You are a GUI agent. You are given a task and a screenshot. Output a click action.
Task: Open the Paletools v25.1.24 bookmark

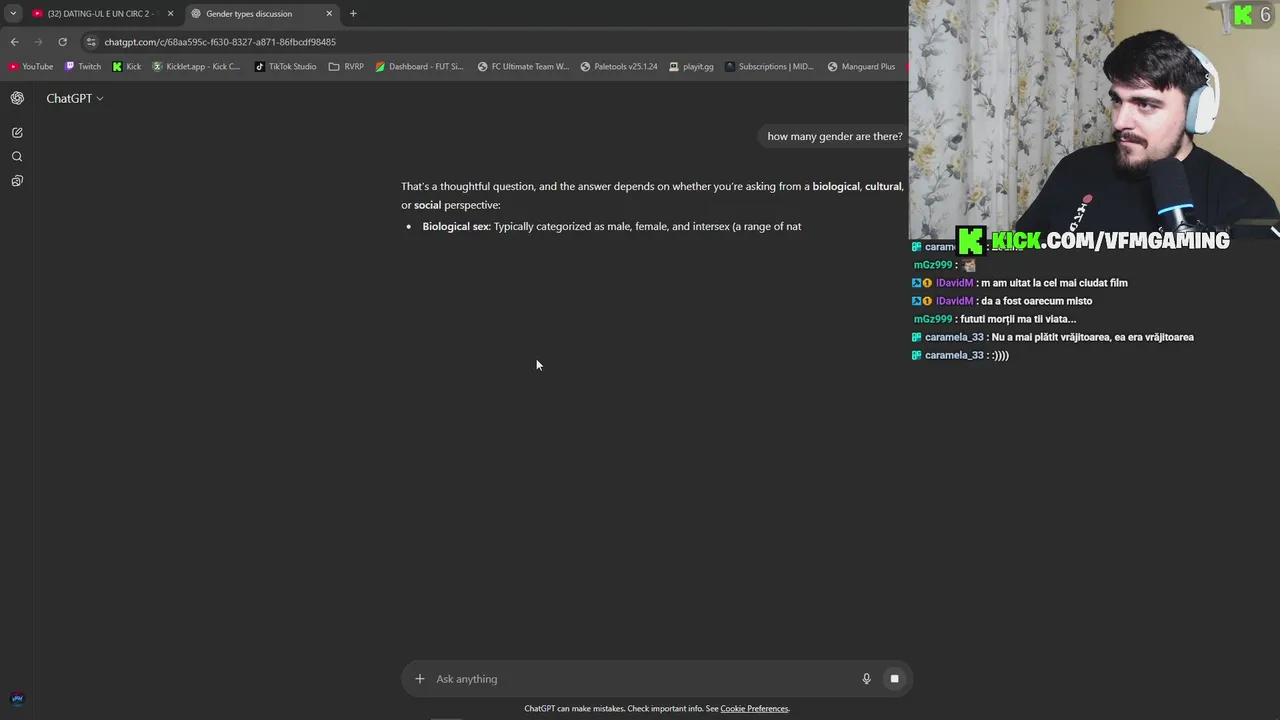point(618,67)
